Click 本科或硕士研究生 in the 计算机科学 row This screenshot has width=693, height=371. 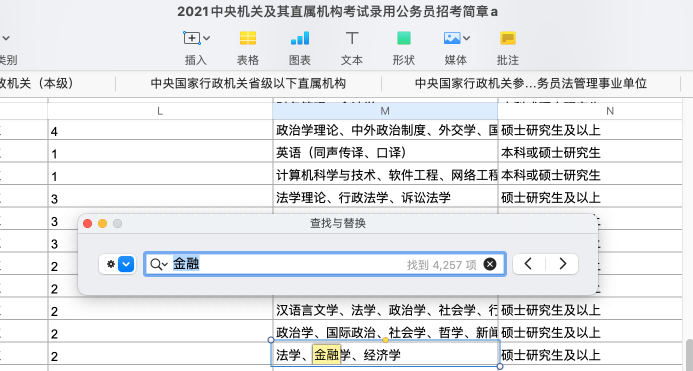pos(551,175)
